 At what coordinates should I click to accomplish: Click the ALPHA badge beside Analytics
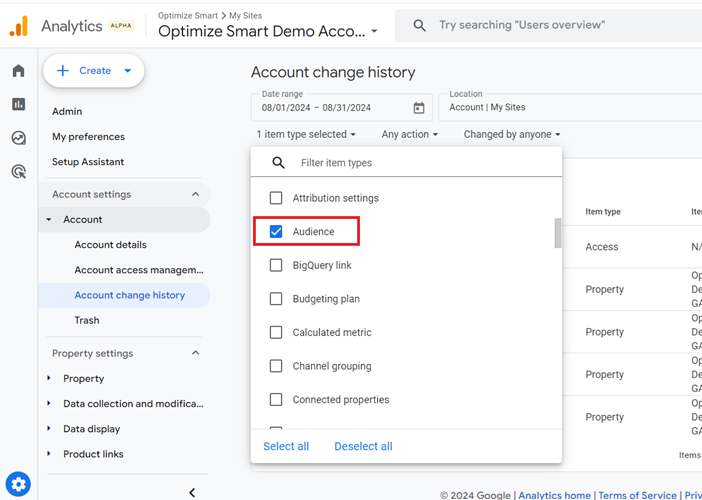[x=121, y=26]
